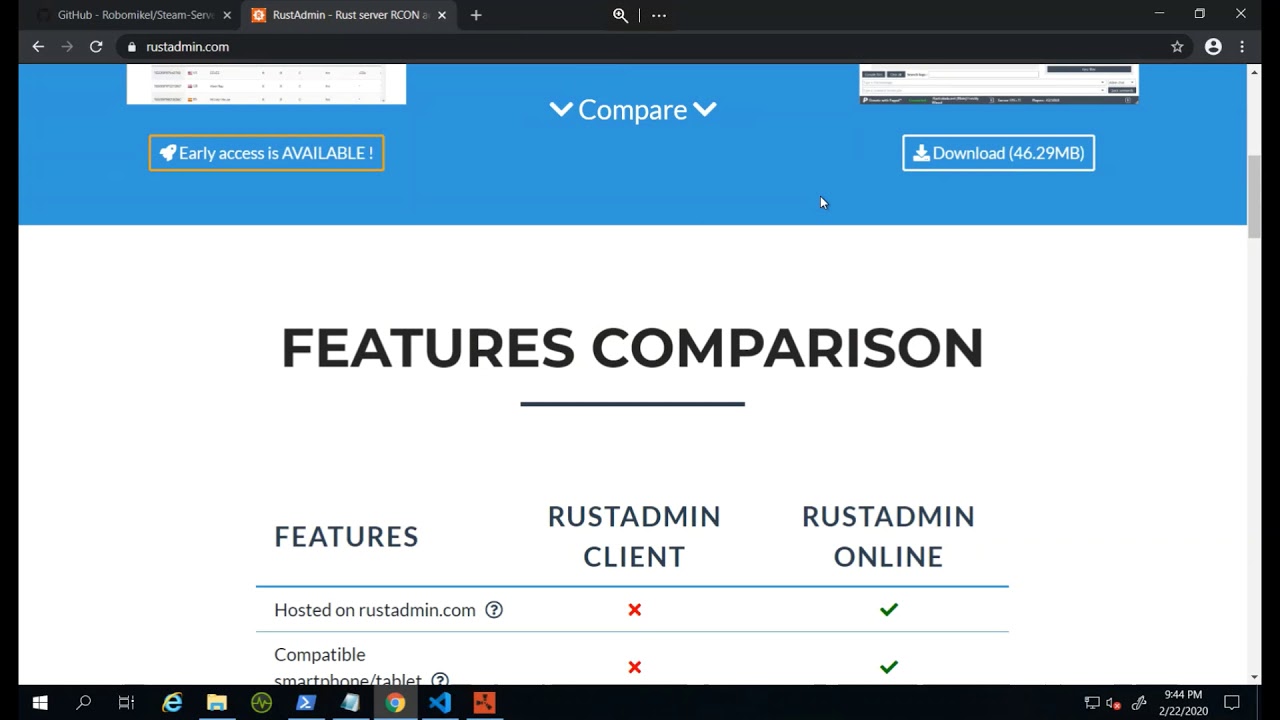Show help for Hosted on rustadmin.com
The height and width of the screenshot is (720, 1280).
[494, 610]
